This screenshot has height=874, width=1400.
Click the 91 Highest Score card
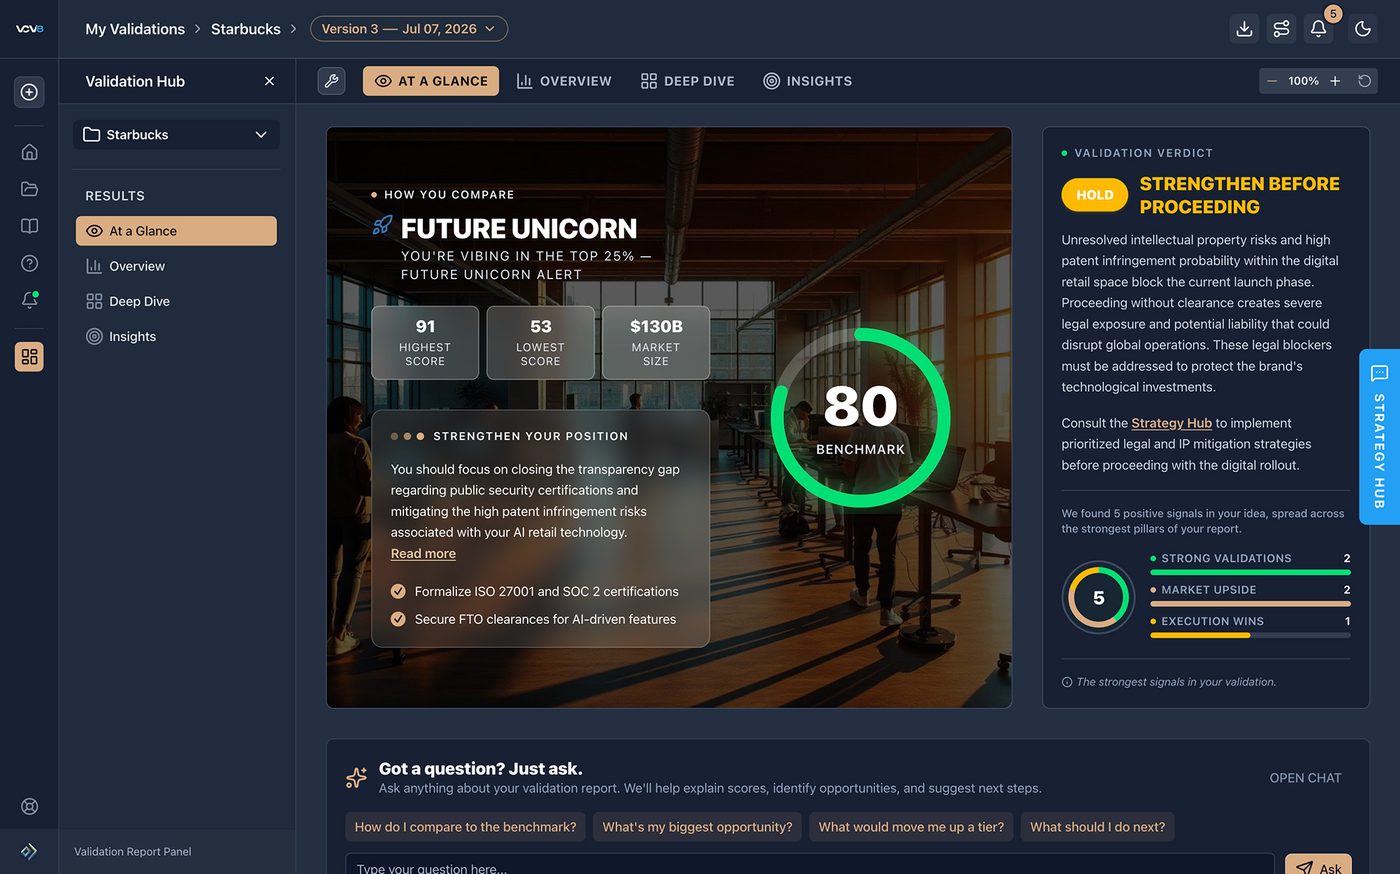point(425,343)
